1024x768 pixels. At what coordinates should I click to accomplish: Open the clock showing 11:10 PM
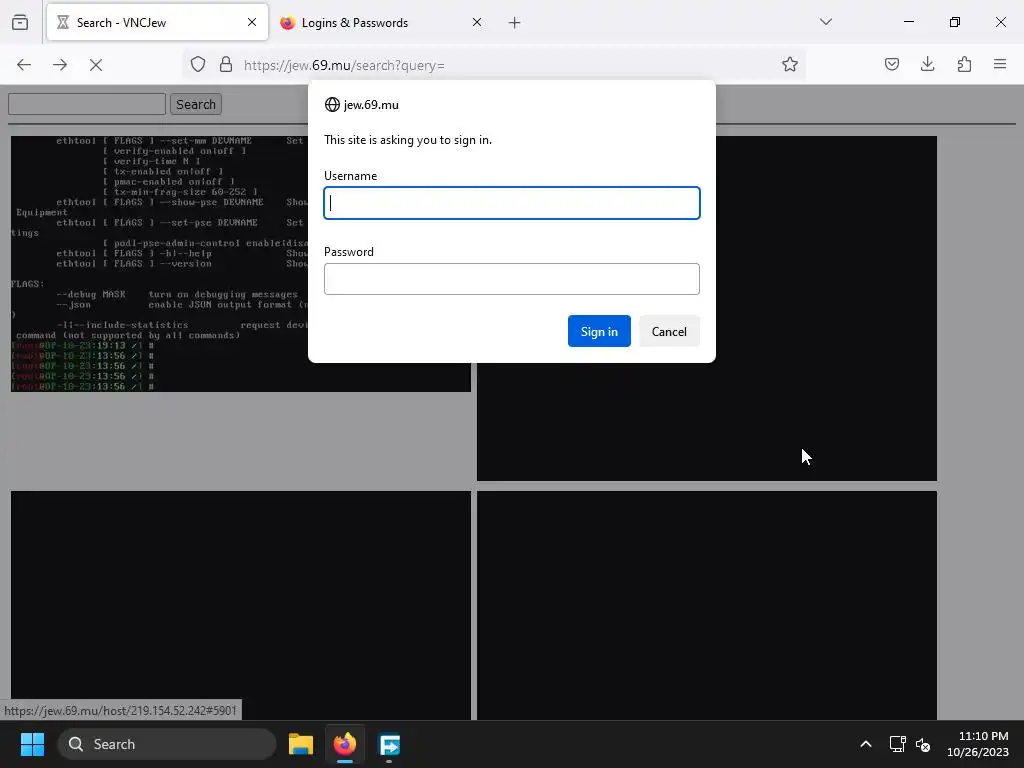click(x=978, y=744)
